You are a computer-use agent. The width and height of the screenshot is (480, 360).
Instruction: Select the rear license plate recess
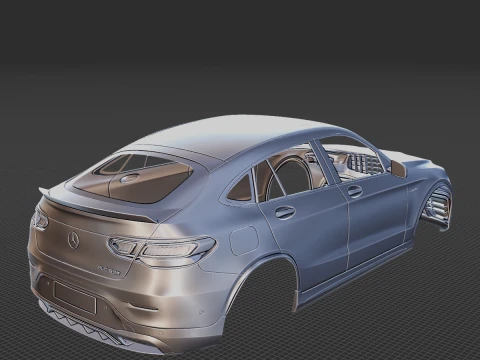tap(75, 298)
